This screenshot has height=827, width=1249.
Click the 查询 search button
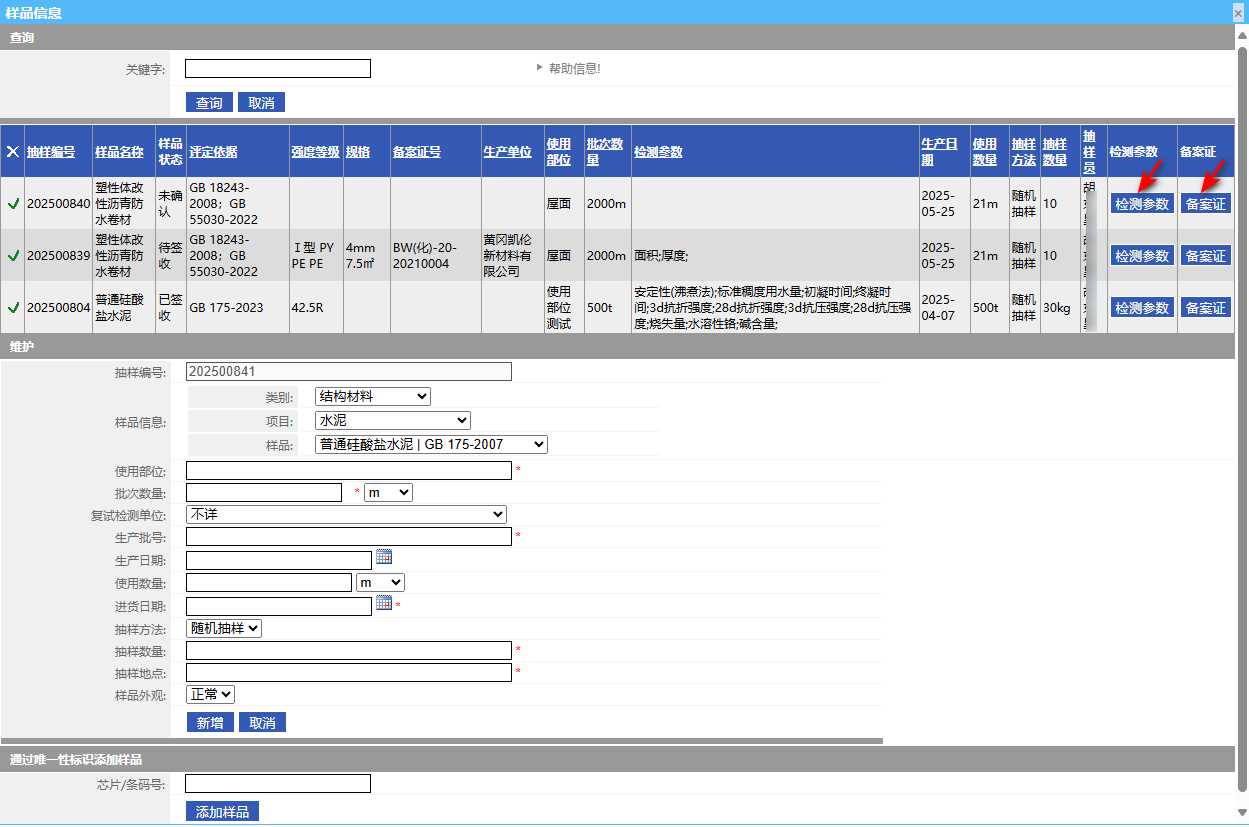click(x=209, y=103)
